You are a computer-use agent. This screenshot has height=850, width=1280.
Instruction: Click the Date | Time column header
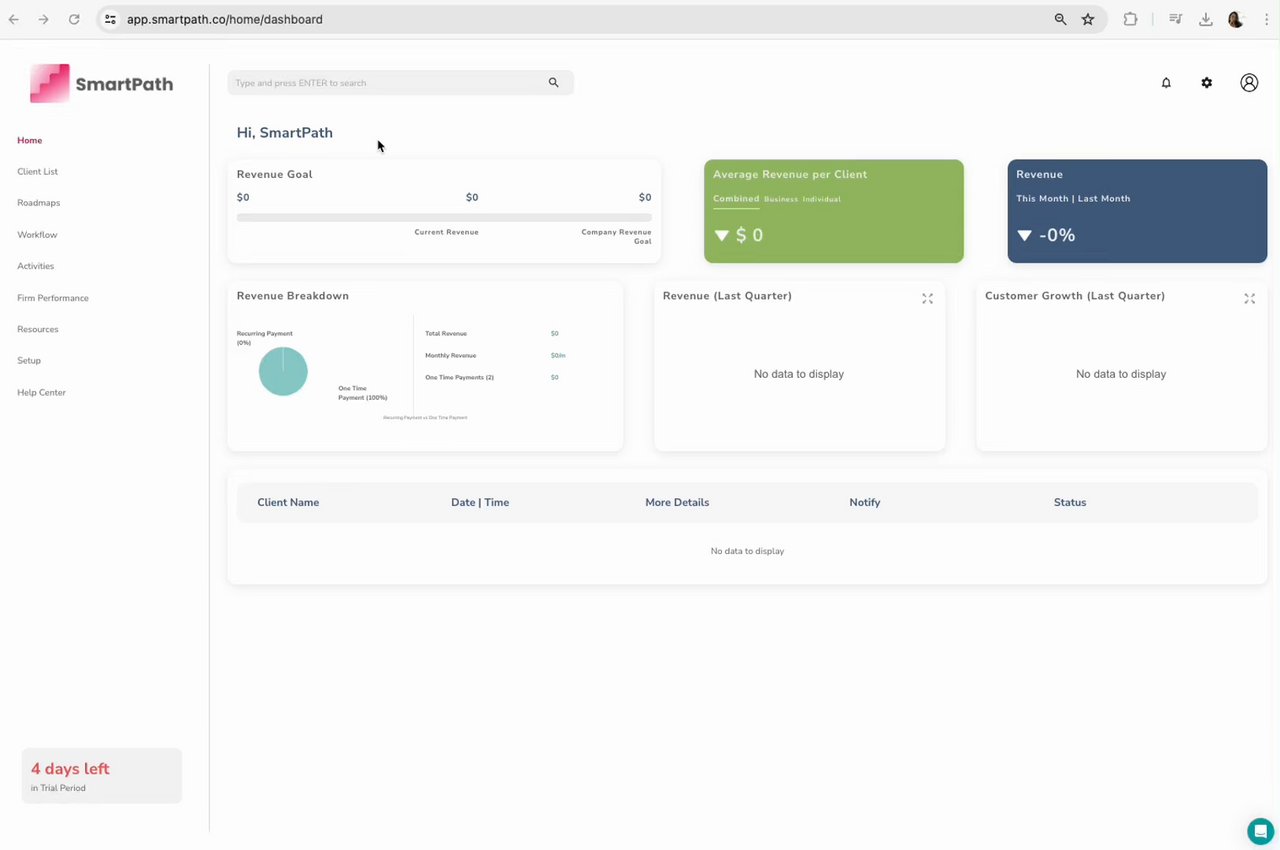(x=480, y=503)
